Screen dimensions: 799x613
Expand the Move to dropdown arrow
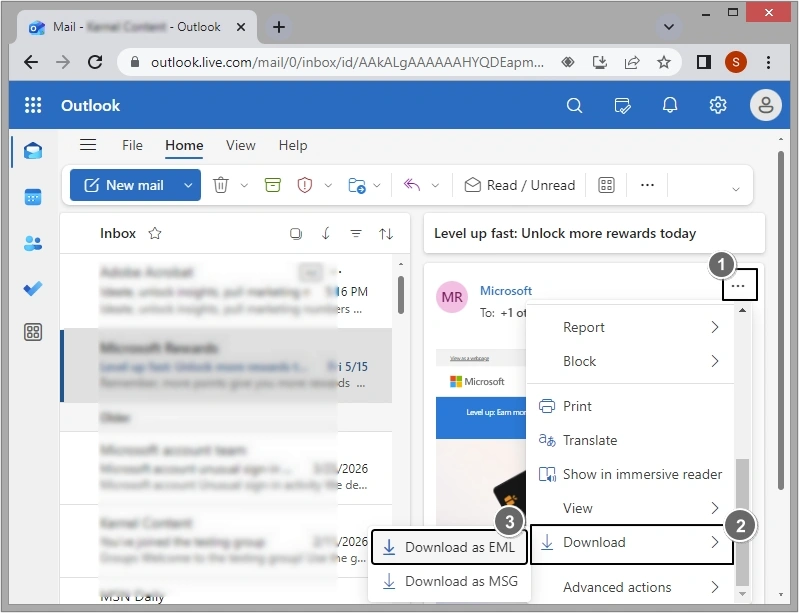coord(377,185)
